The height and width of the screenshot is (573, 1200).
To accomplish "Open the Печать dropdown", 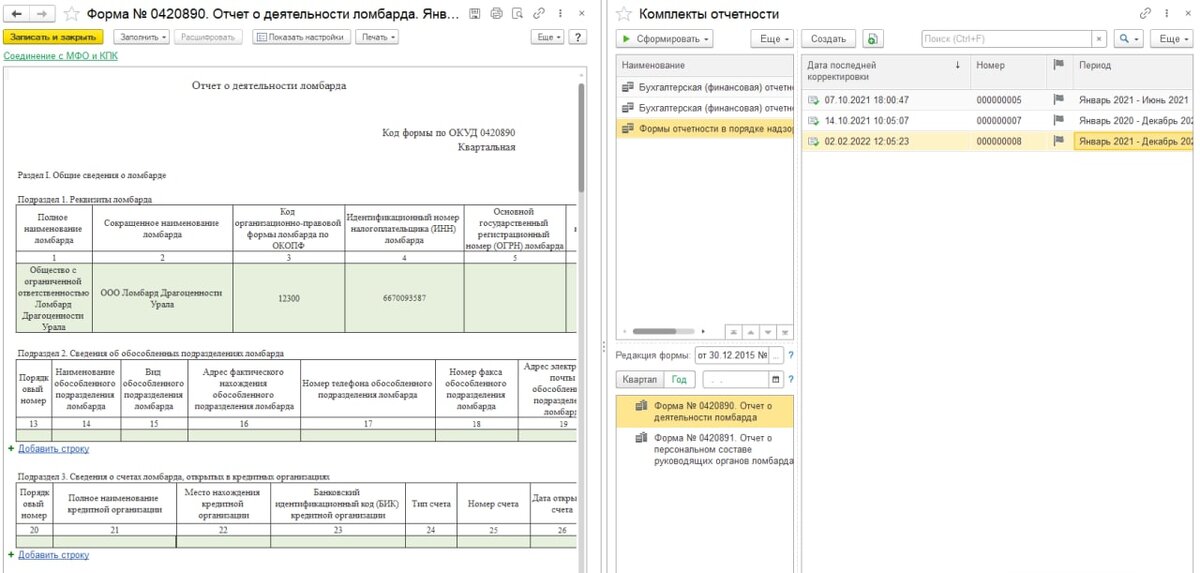I will coord(378,37).
